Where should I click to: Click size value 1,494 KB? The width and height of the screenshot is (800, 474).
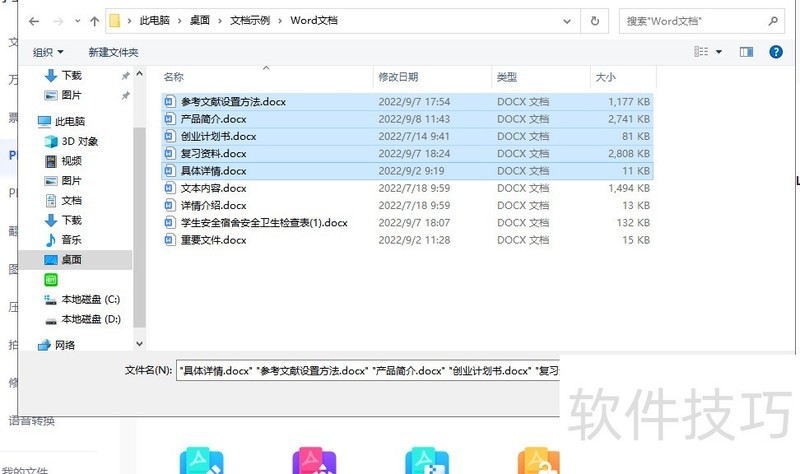629,188
